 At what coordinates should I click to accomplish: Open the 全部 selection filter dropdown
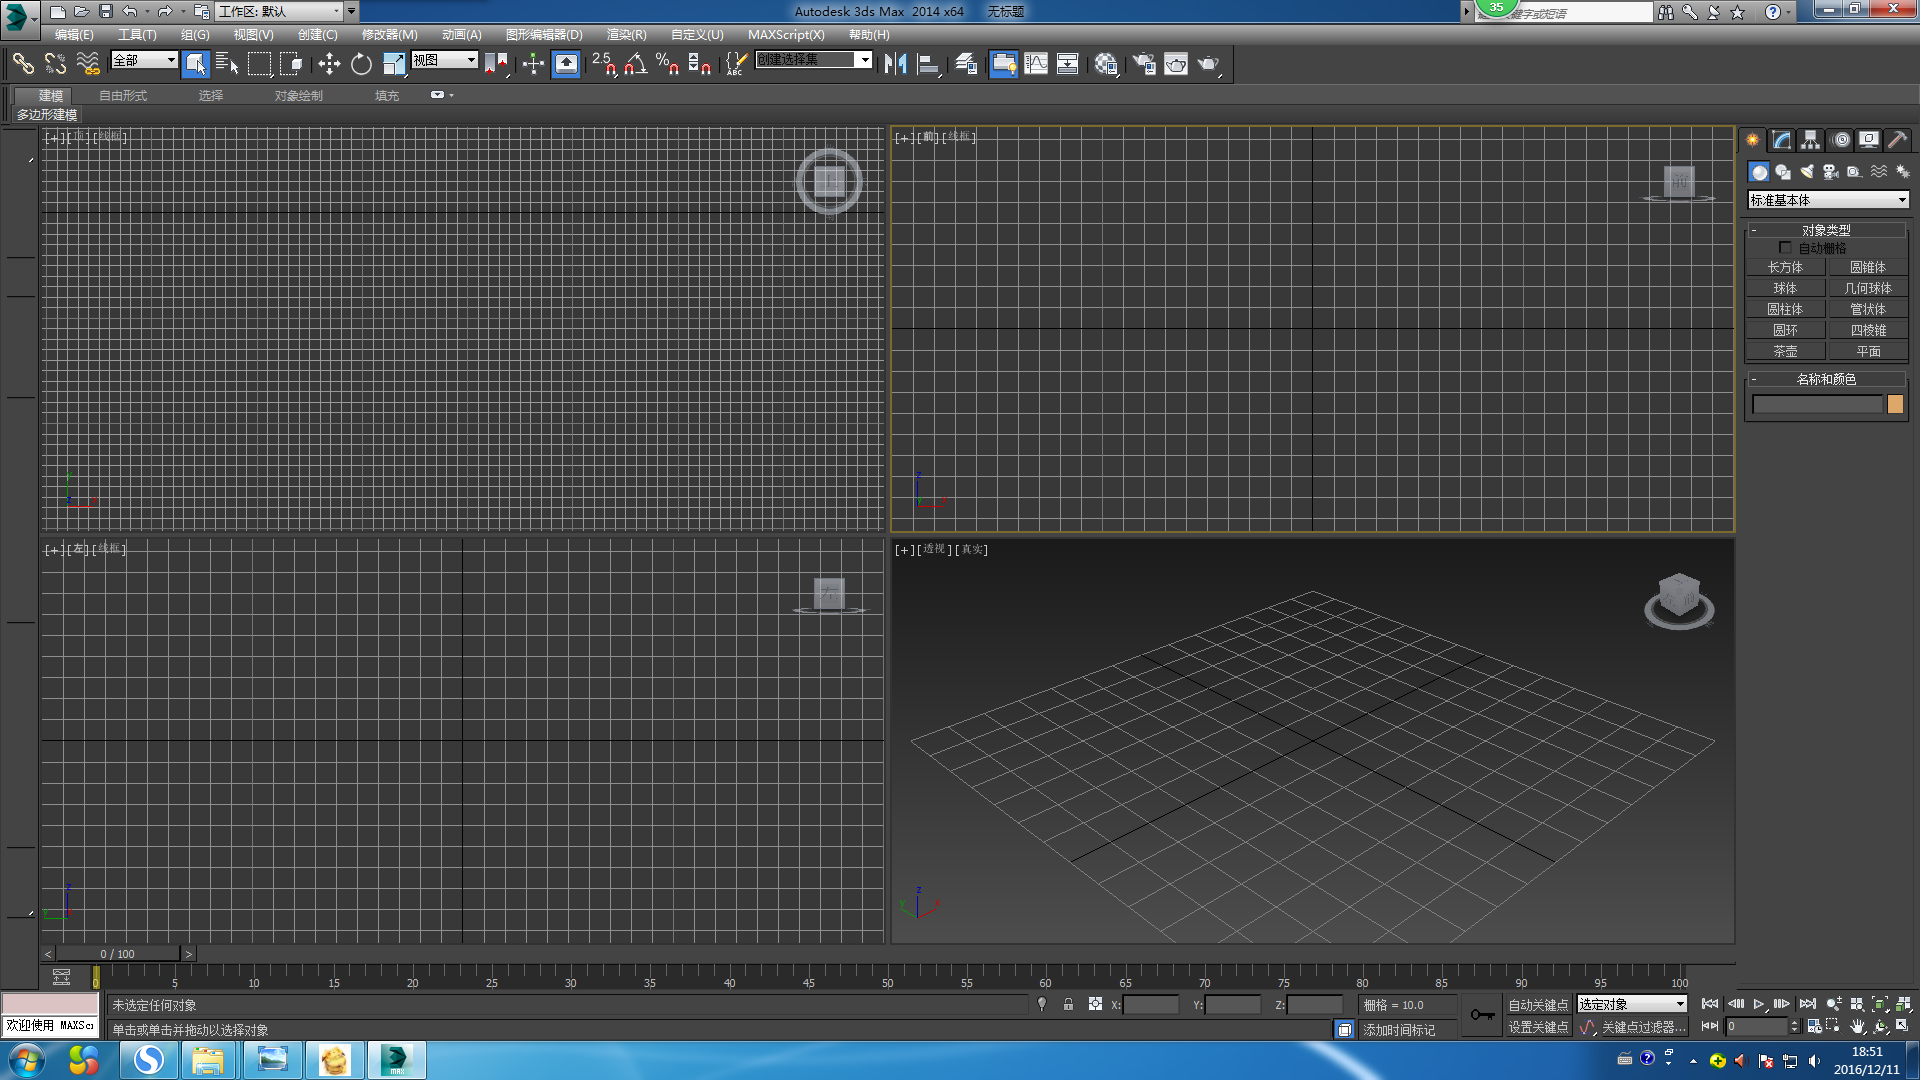coord(144,61)
